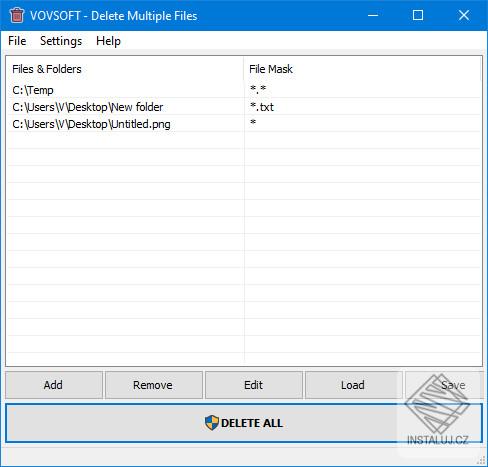Click the File Mask column header
Viewport: 488px width, 467px height.
[x=363, y=69]
